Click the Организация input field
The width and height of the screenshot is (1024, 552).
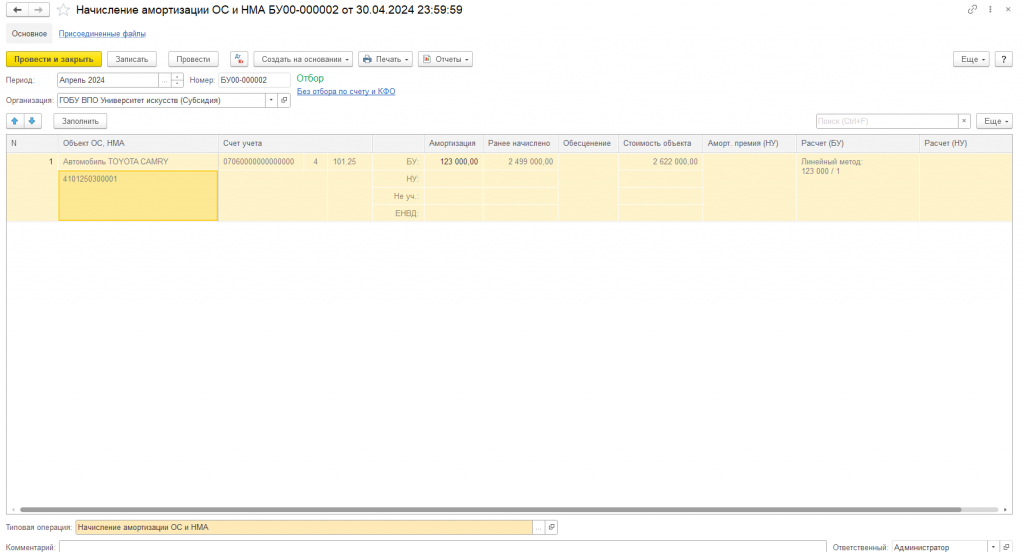click(x=161, y=100)
